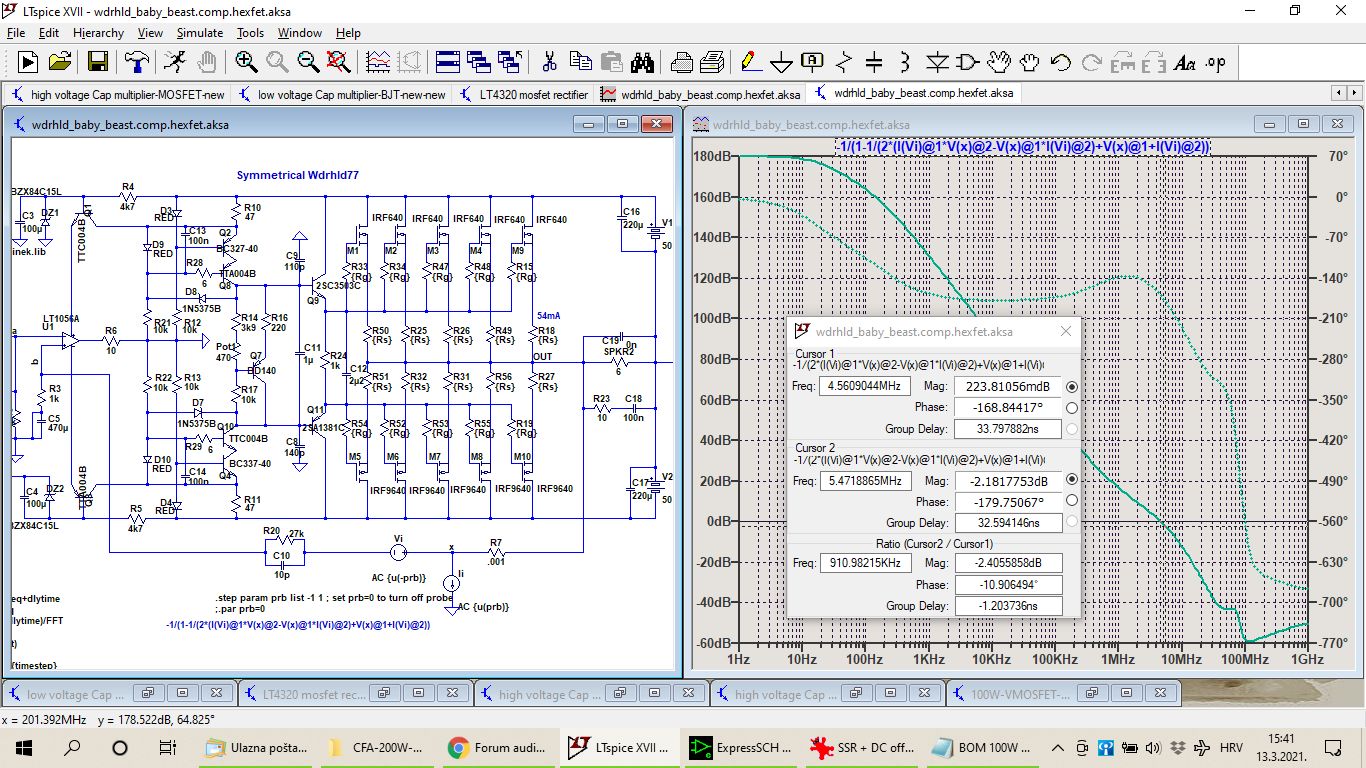Click the plot trace expression label at top
1366x768 pixels.
click(1023, 147)
